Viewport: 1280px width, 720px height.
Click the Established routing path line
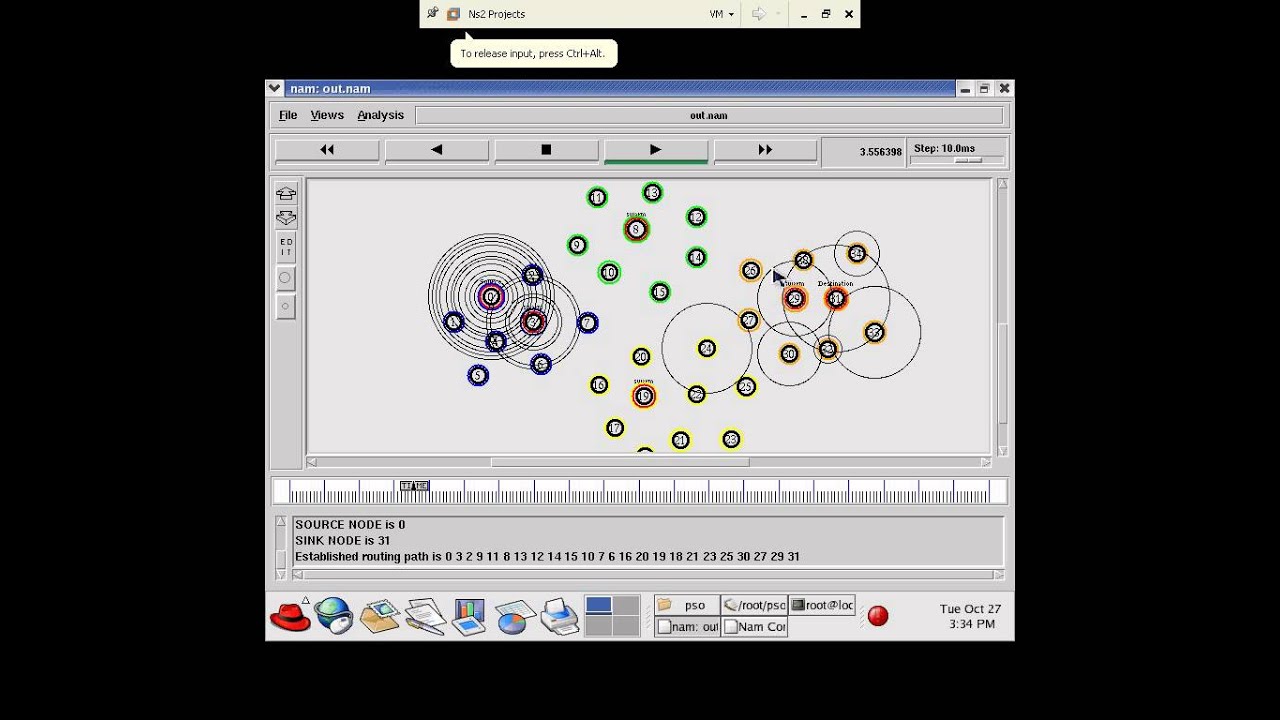click(547, 556)
